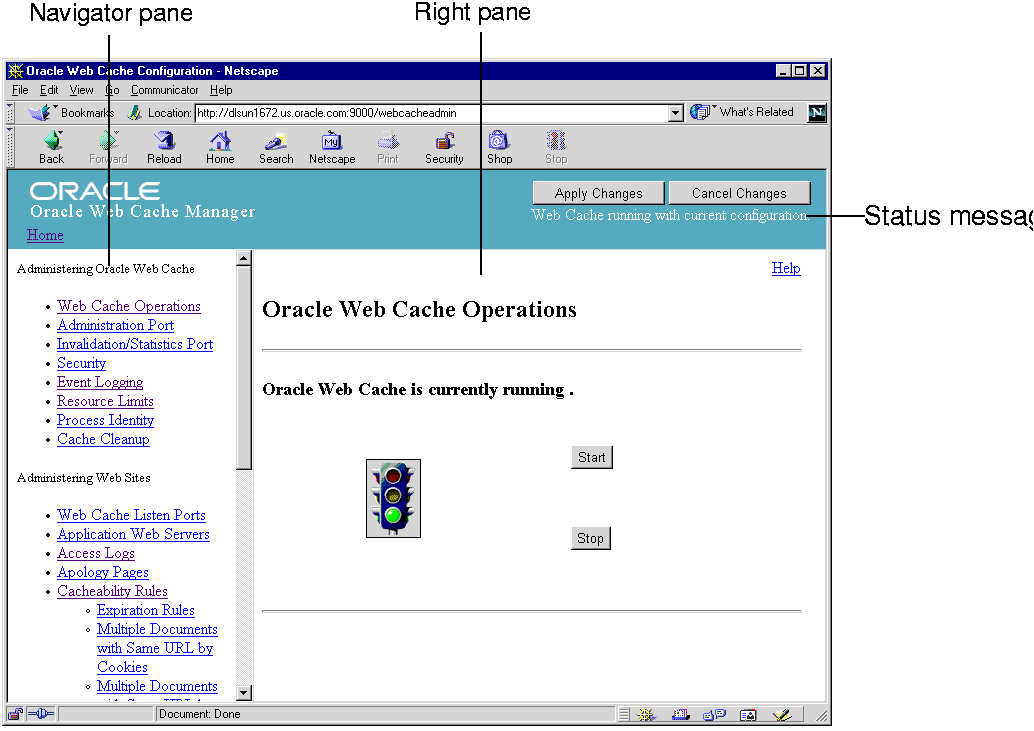Screen dimensions: 1034x731
Task: Open My Netscape toolbar icon
Action: pyautogui.click(x=332, y=140)
